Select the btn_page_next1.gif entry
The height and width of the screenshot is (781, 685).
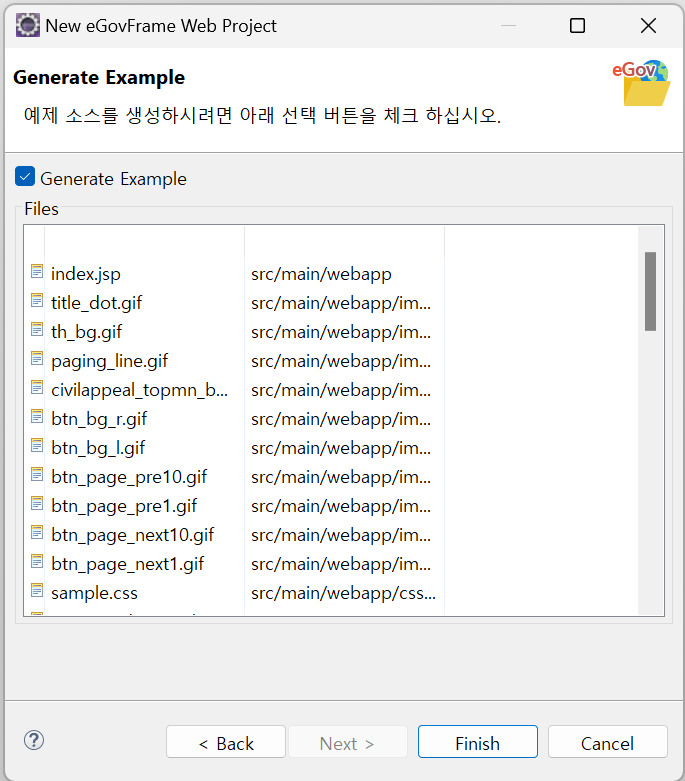tap(127, 564)
